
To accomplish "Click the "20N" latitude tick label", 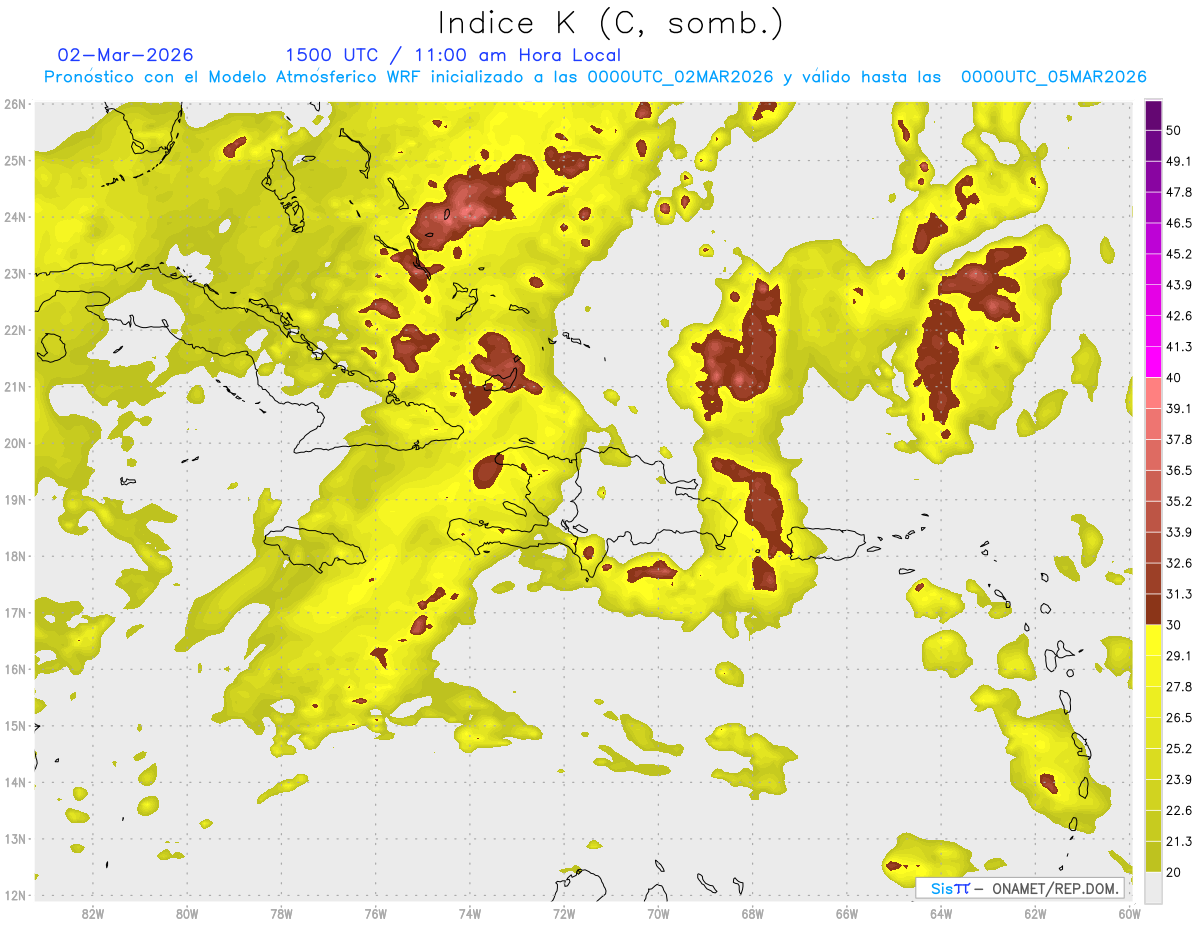I will click(x=15, y=443).
